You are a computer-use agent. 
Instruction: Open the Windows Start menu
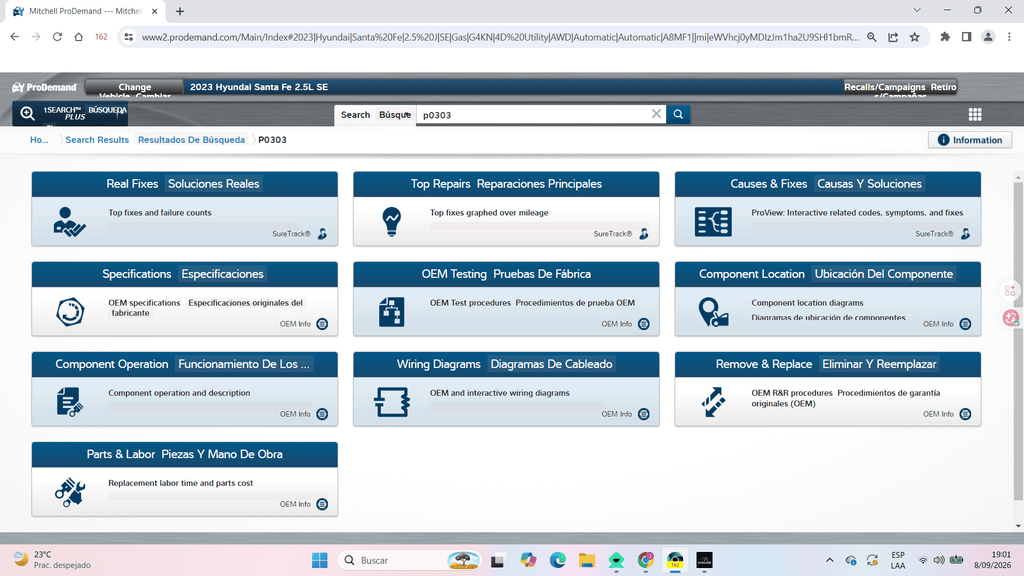pyautogui.click(x=319, y=560)
